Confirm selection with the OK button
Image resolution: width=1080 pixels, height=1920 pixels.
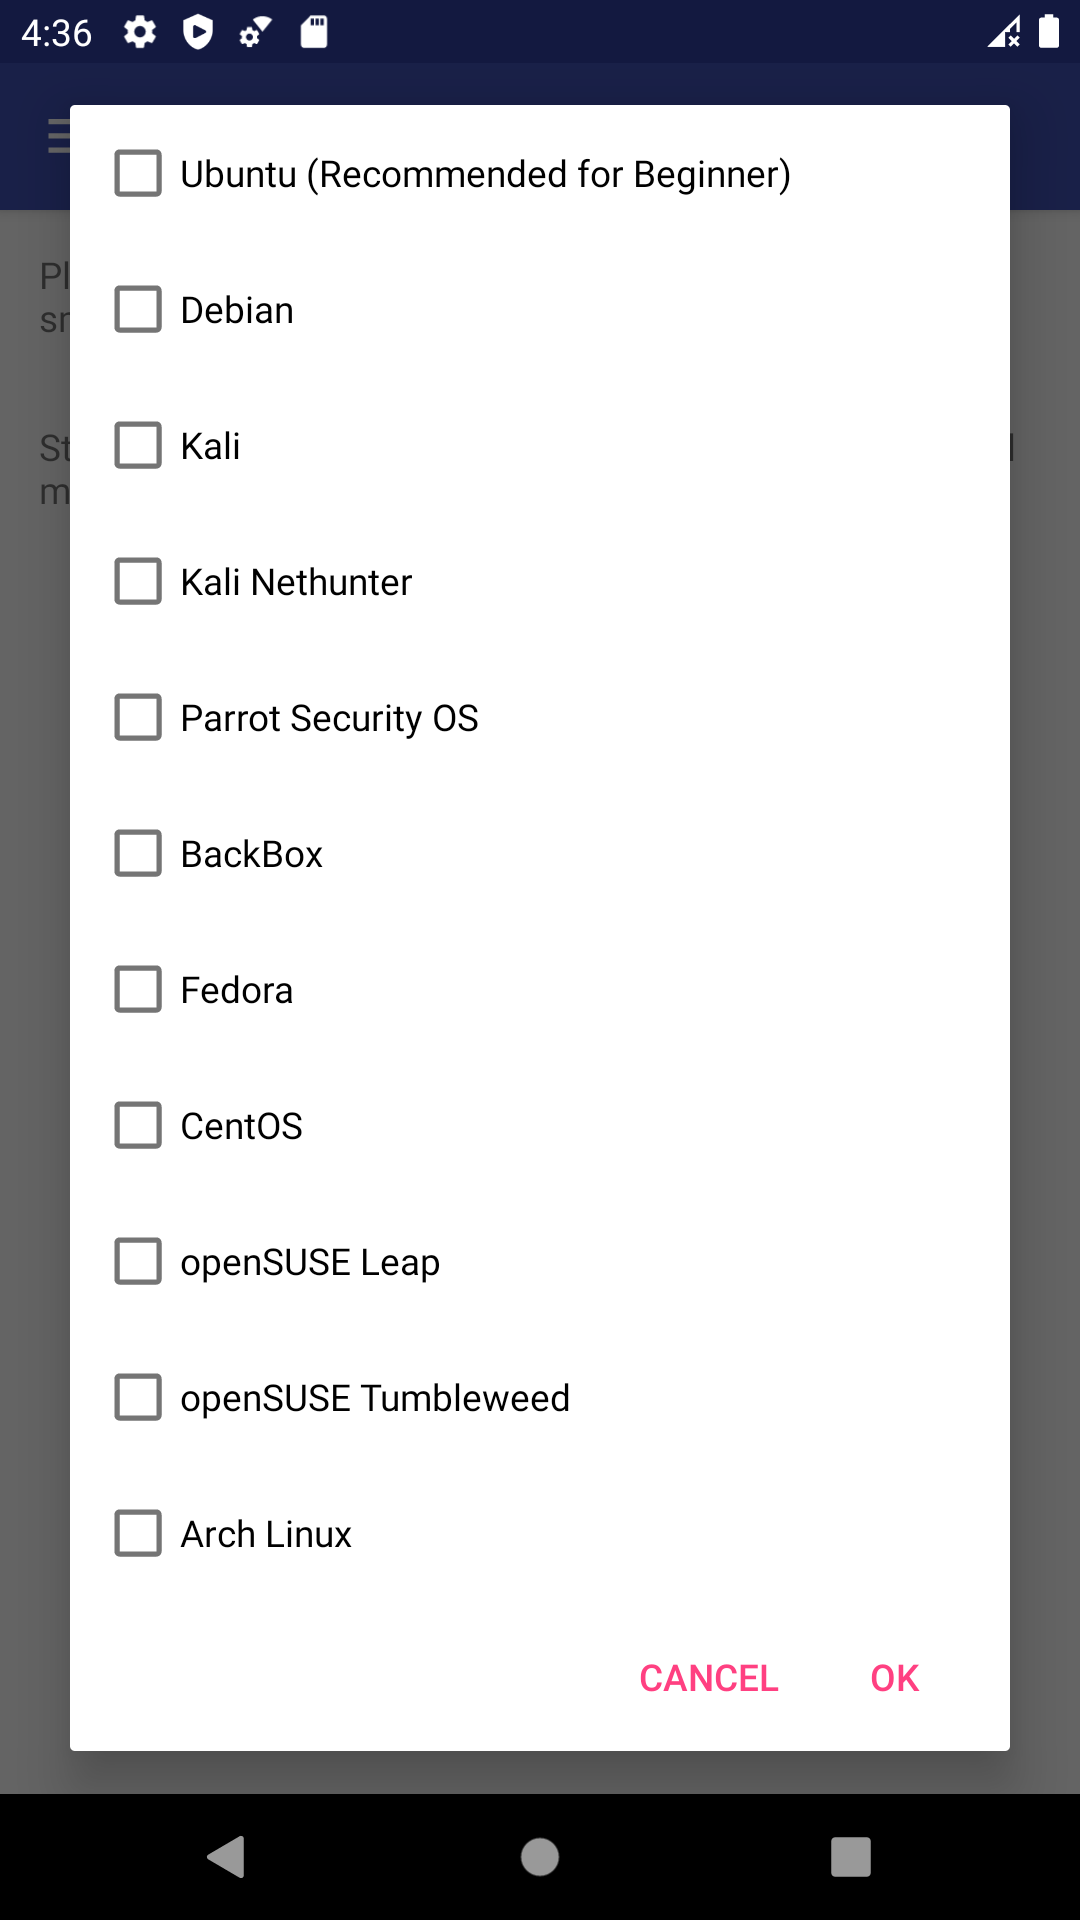pyautogui.click(x=893, y=1678)
